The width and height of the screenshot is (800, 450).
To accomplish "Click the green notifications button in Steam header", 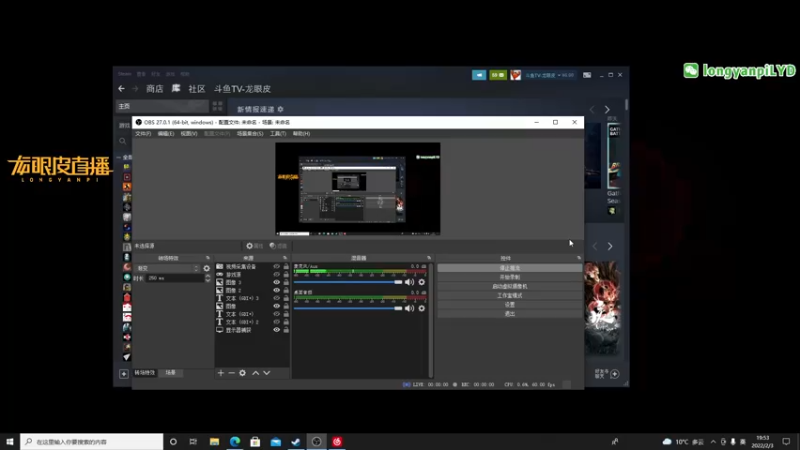I will [498, 75].
